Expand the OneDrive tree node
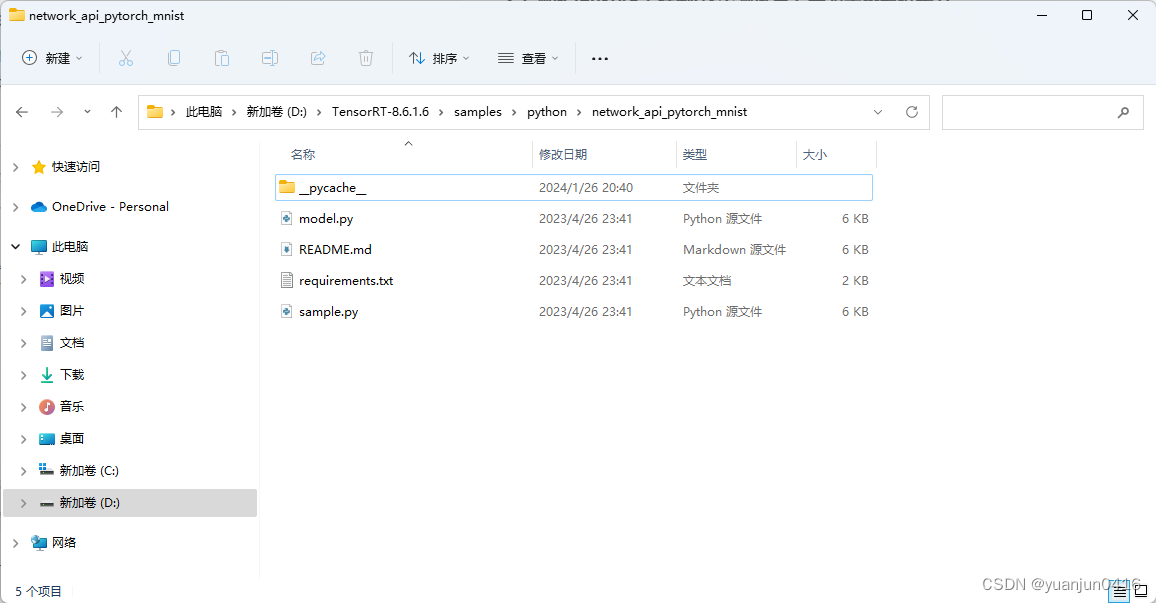Image resolution: width=1156 pixels, height=603 pixels. [15, 207]
